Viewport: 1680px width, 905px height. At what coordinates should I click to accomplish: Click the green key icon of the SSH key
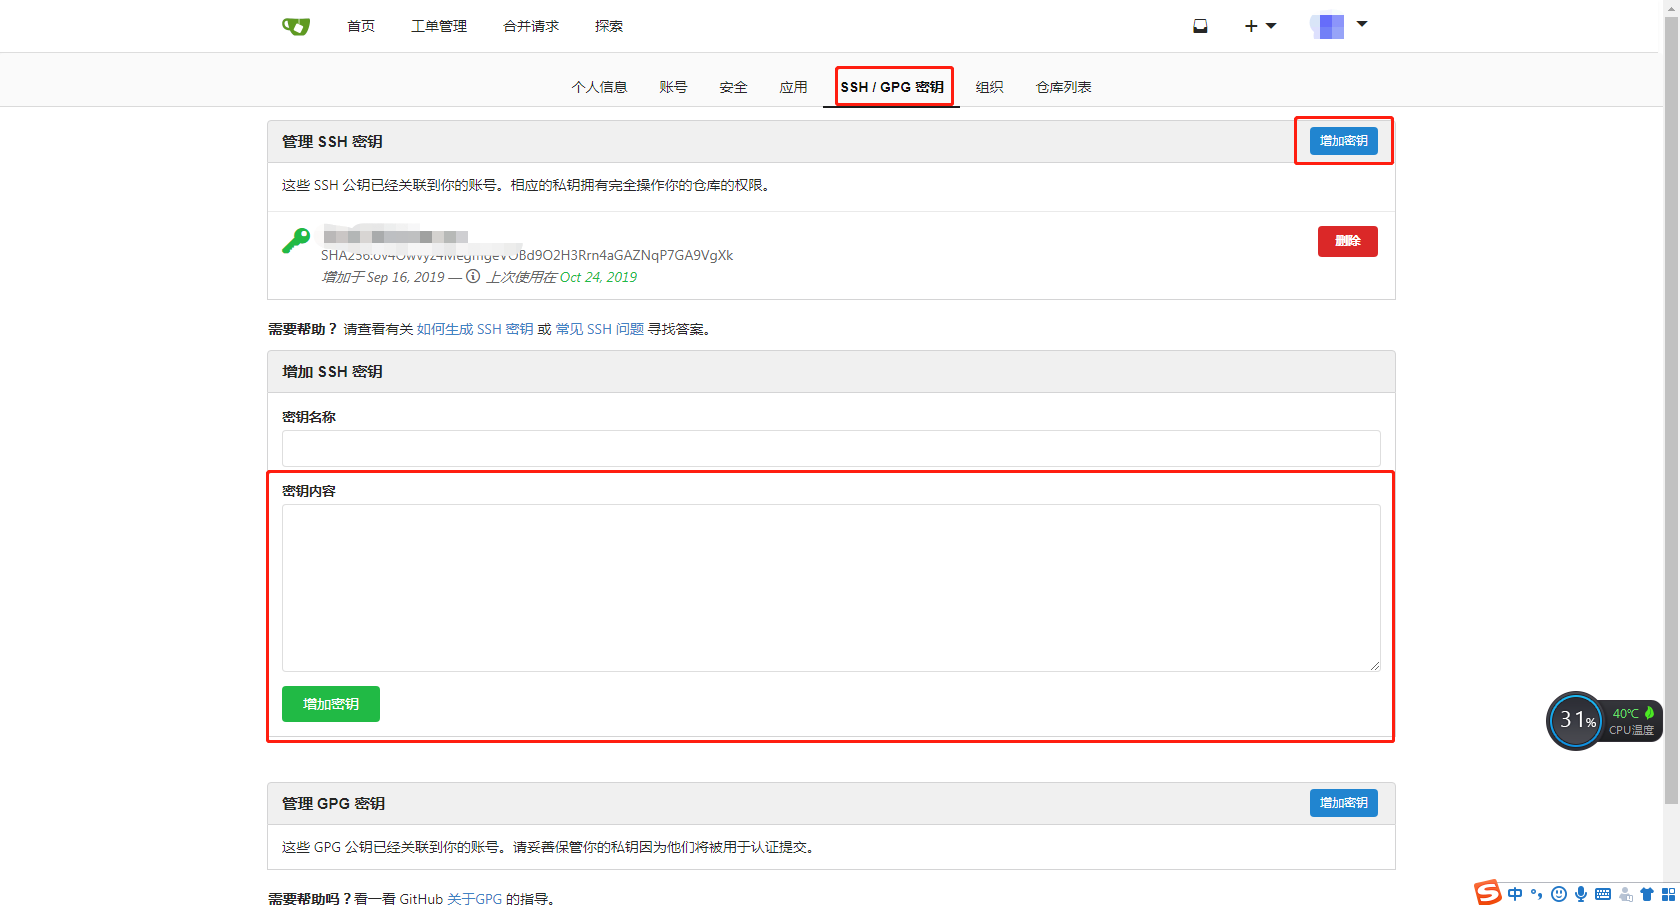coord(296,241)
